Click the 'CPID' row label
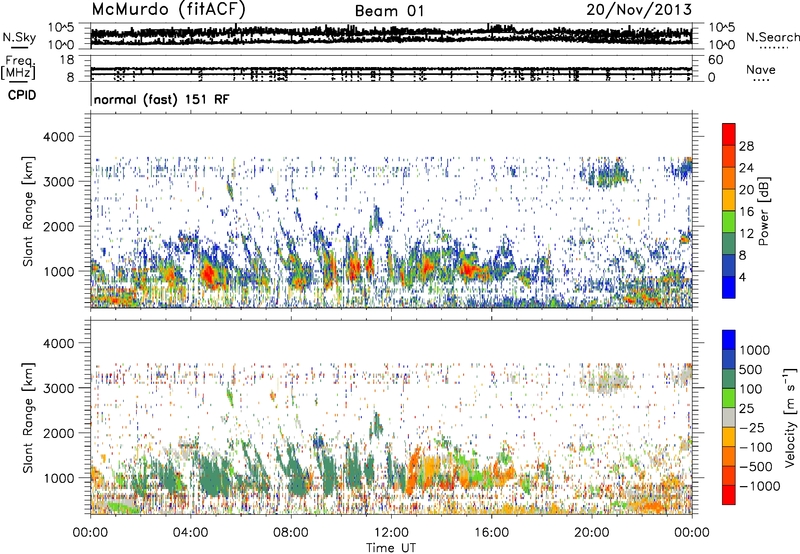Viewport: 800px width, 554px height. point(22,95)
